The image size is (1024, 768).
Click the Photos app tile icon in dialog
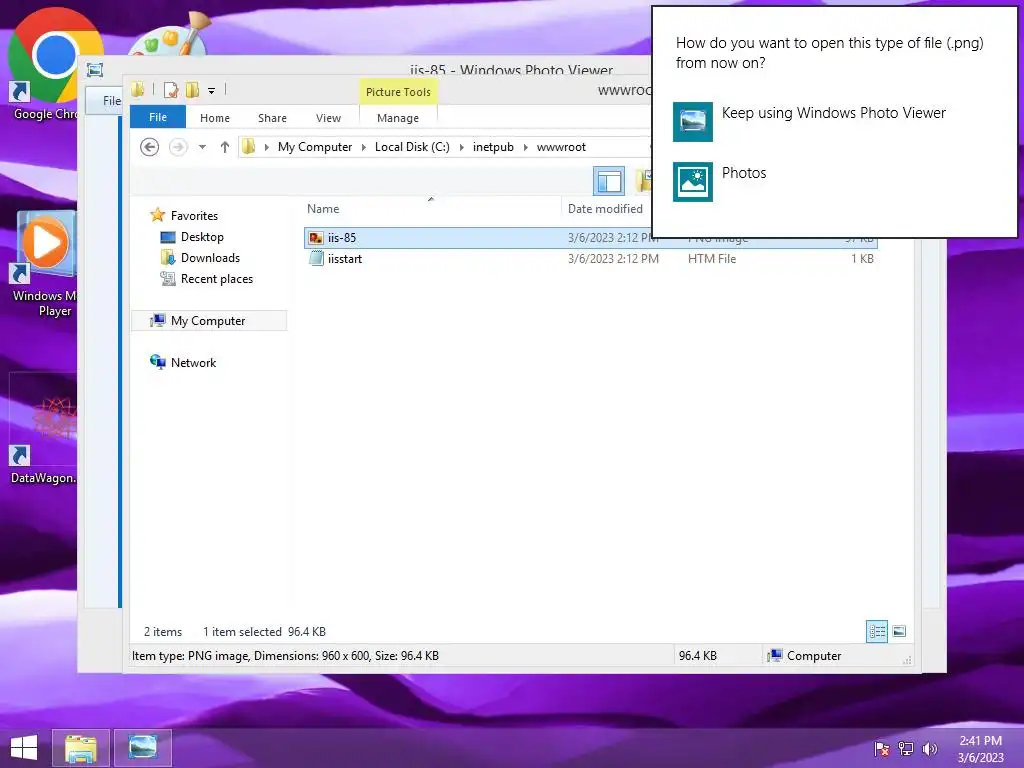click(x=692, y=182)
